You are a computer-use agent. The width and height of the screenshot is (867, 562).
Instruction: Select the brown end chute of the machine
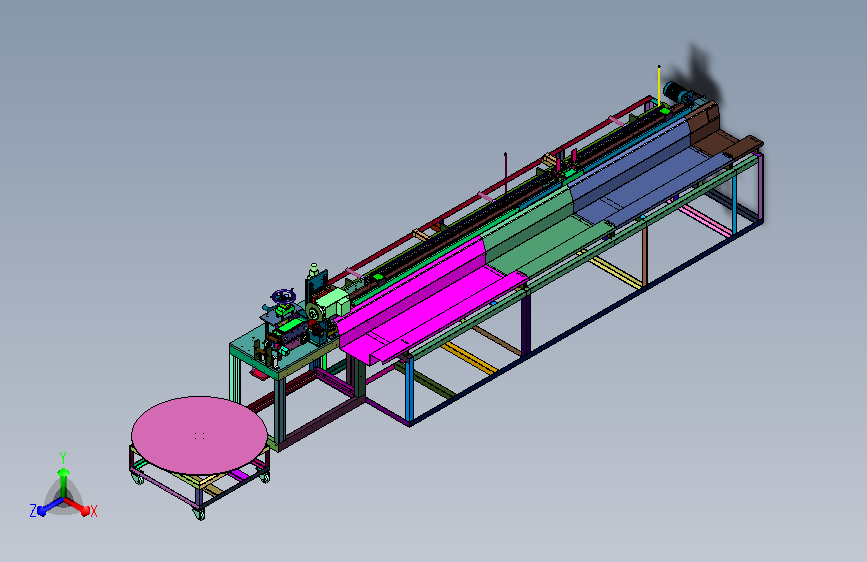[724, 133]
